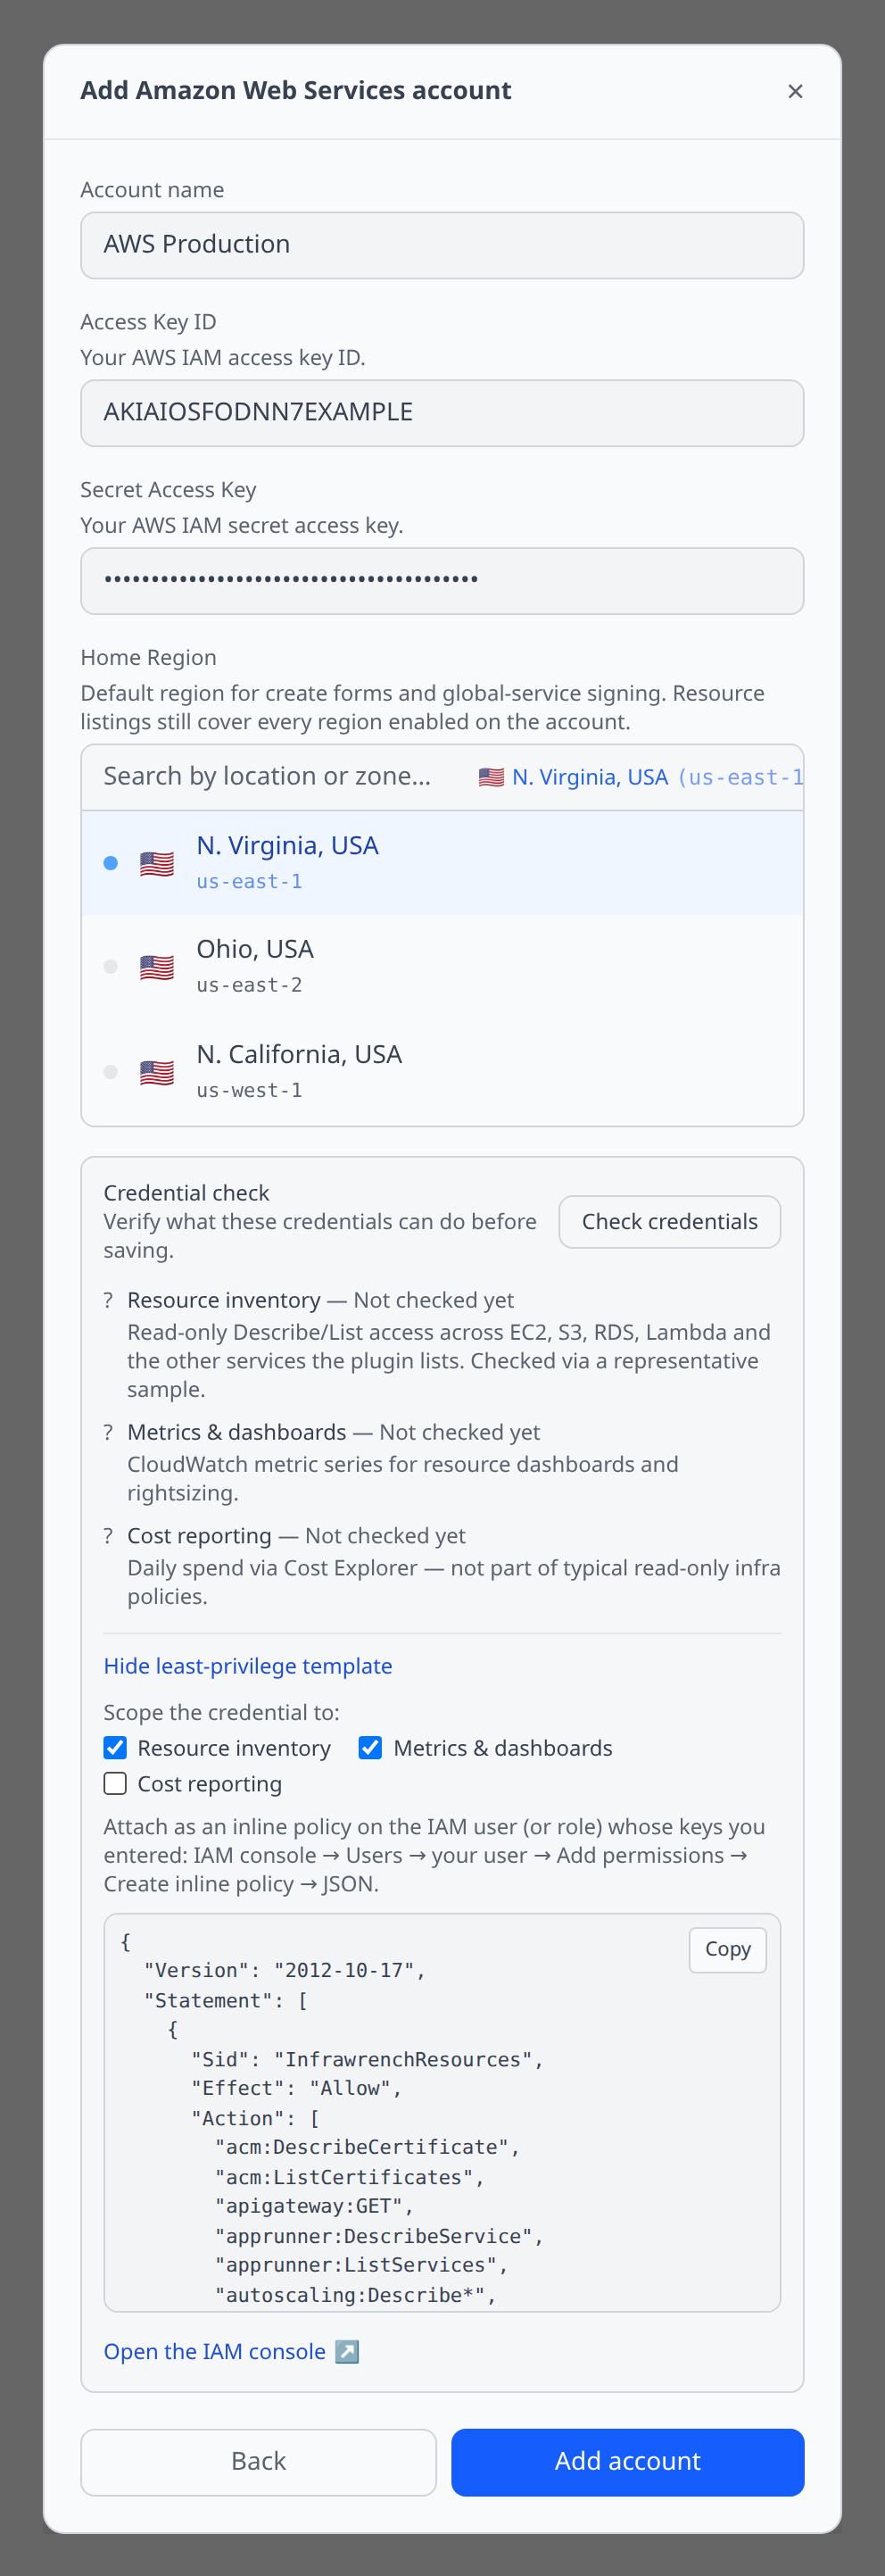Click the question mark beside Resource inventory status
This screenshot has height=2576, width=885.
point(108,1300)
